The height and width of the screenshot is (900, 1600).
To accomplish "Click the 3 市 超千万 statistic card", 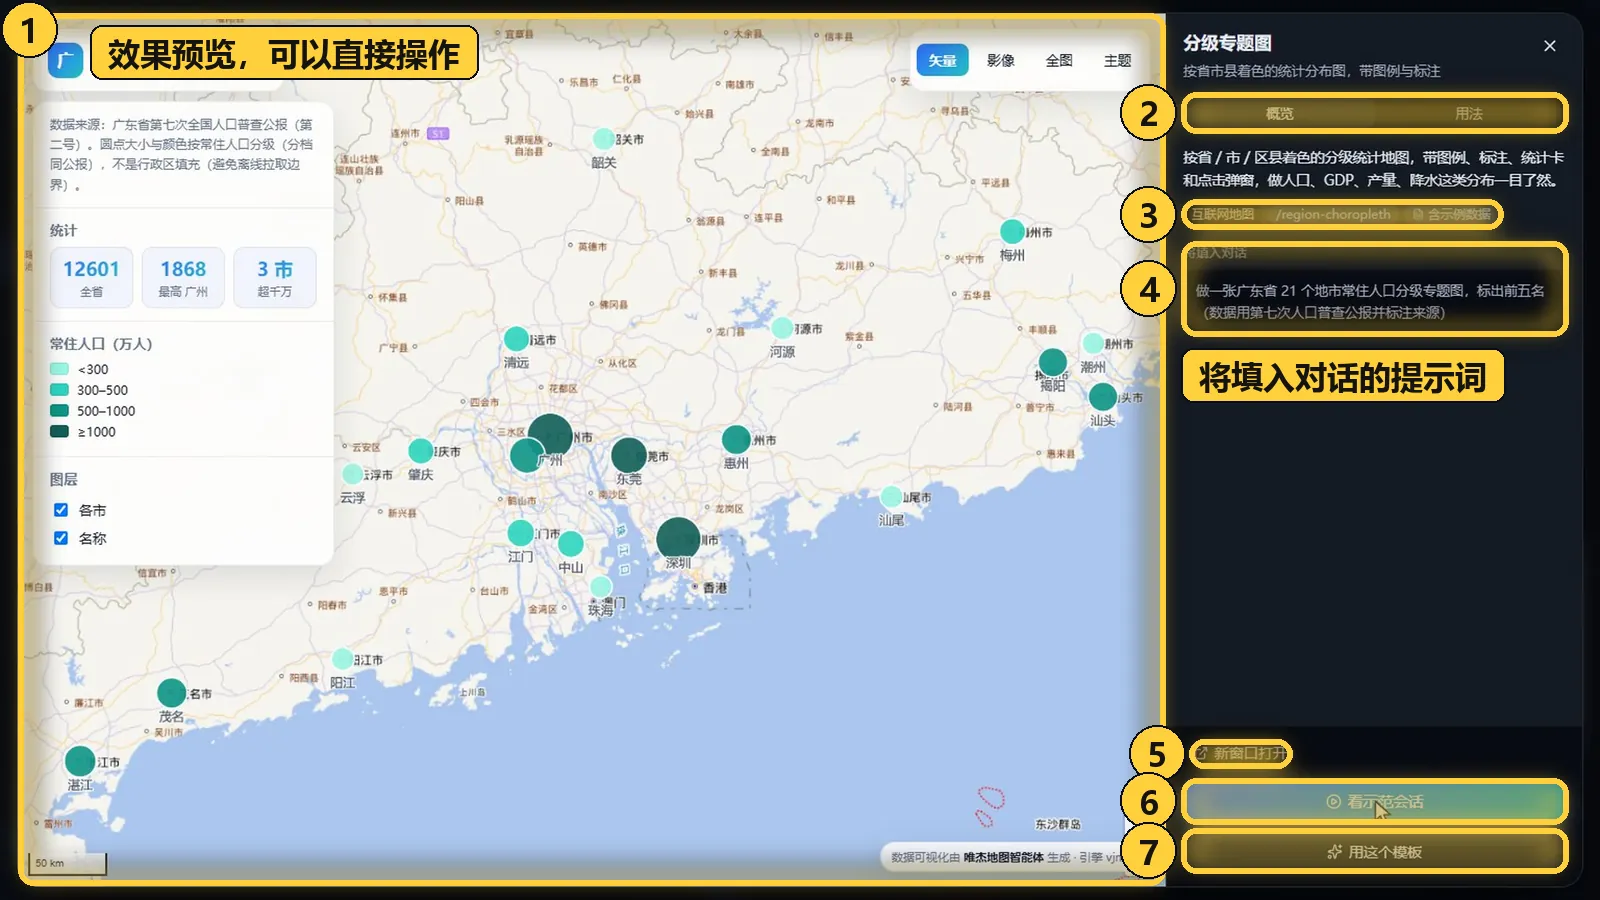I will (x=275, y=278).
